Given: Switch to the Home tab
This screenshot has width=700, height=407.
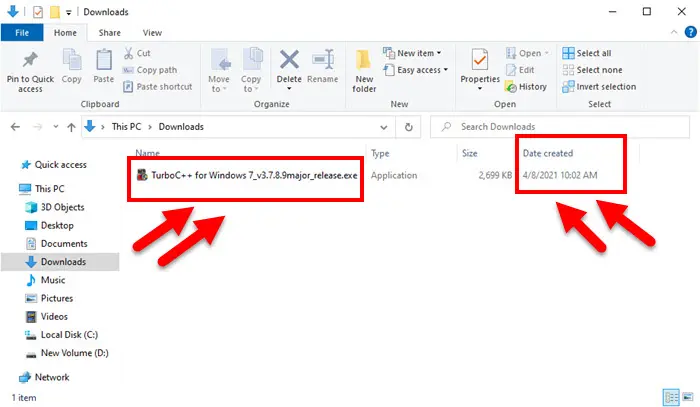Looking at the screenshot, I should pyautogui.click(x=65, y=33).
